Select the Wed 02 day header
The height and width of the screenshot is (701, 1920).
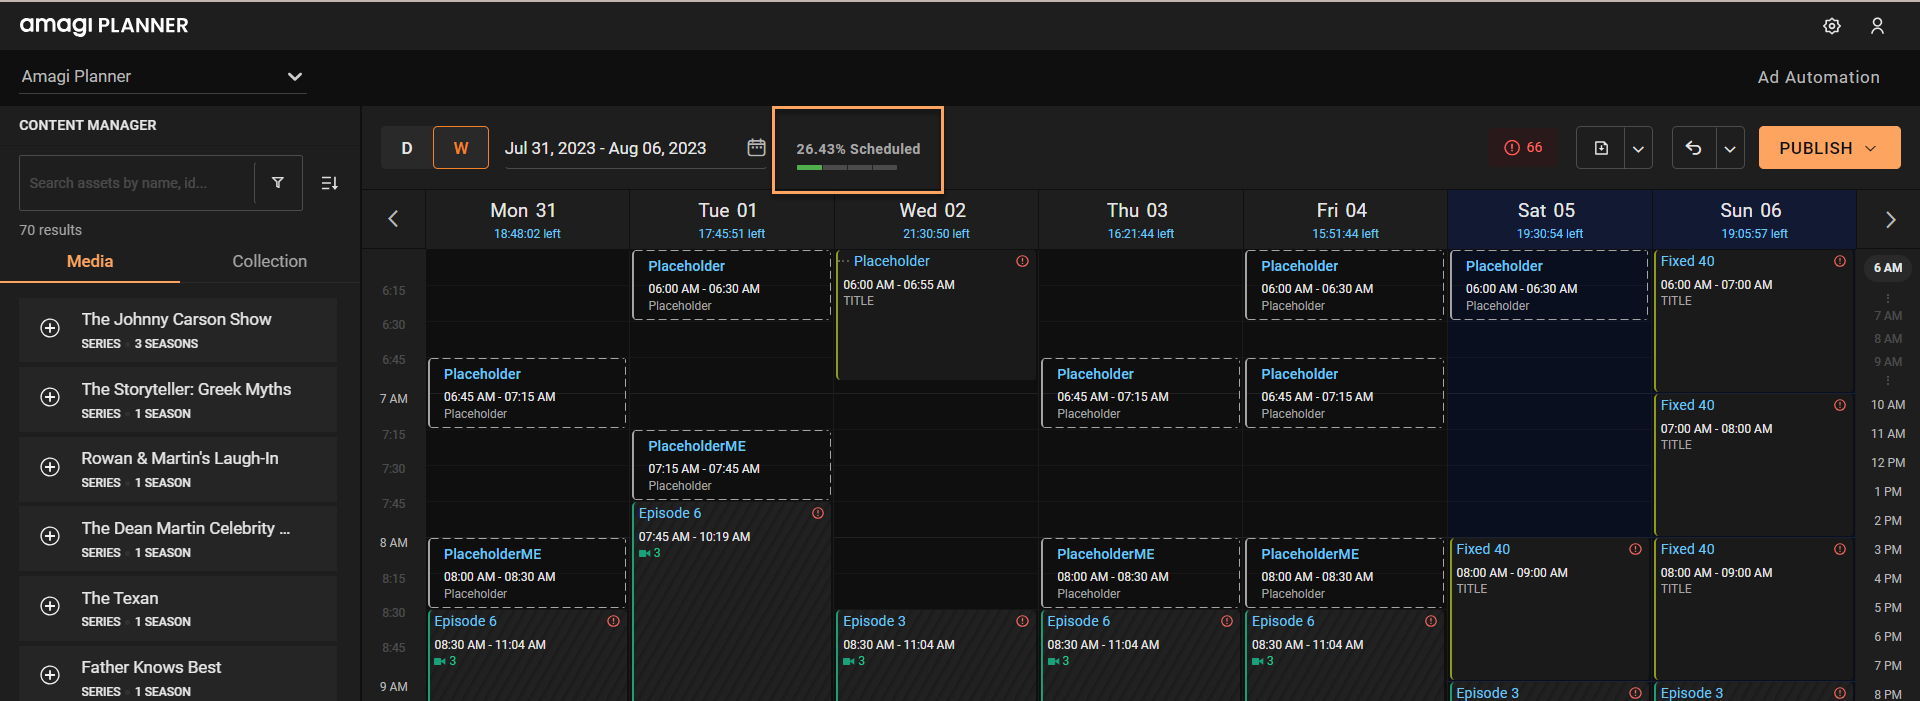pos(936,220)
